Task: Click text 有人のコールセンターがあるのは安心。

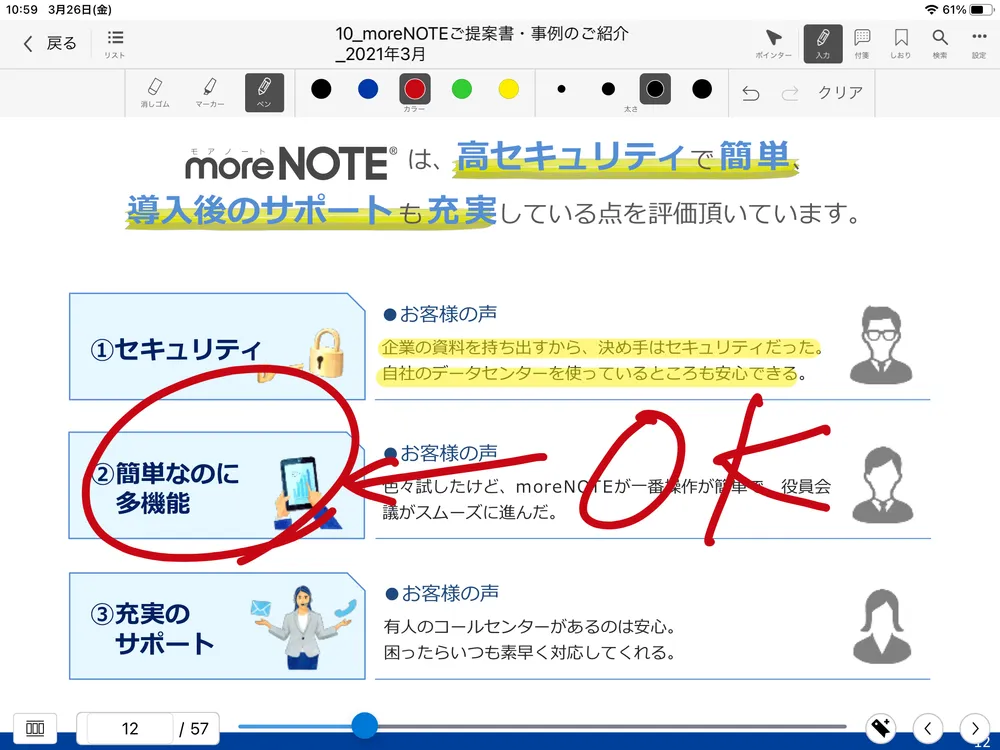Action: (x=529, y=627)
